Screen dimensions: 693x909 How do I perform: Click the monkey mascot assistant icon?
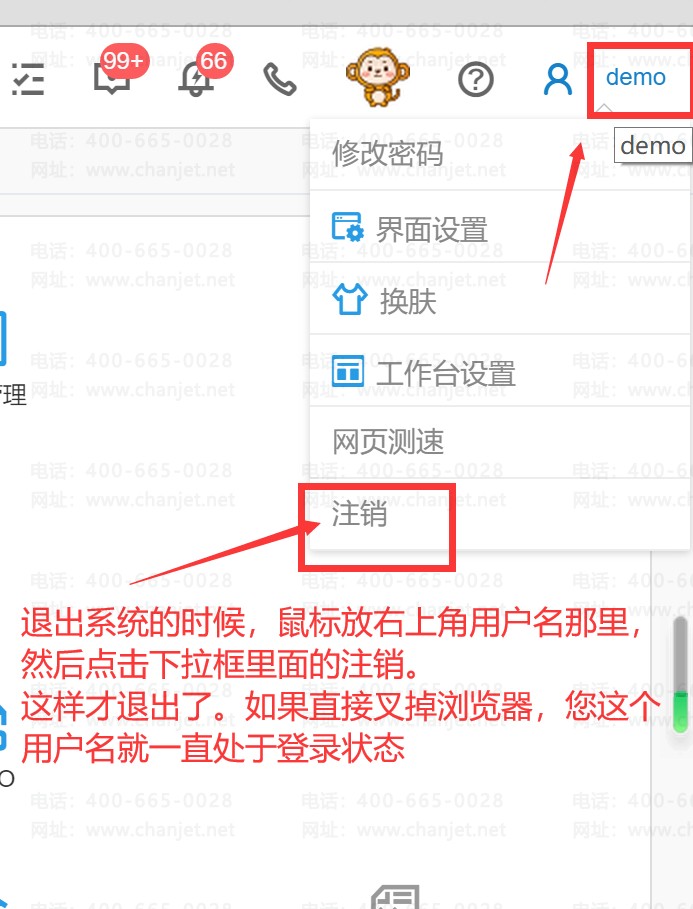(x=378, y=77)
